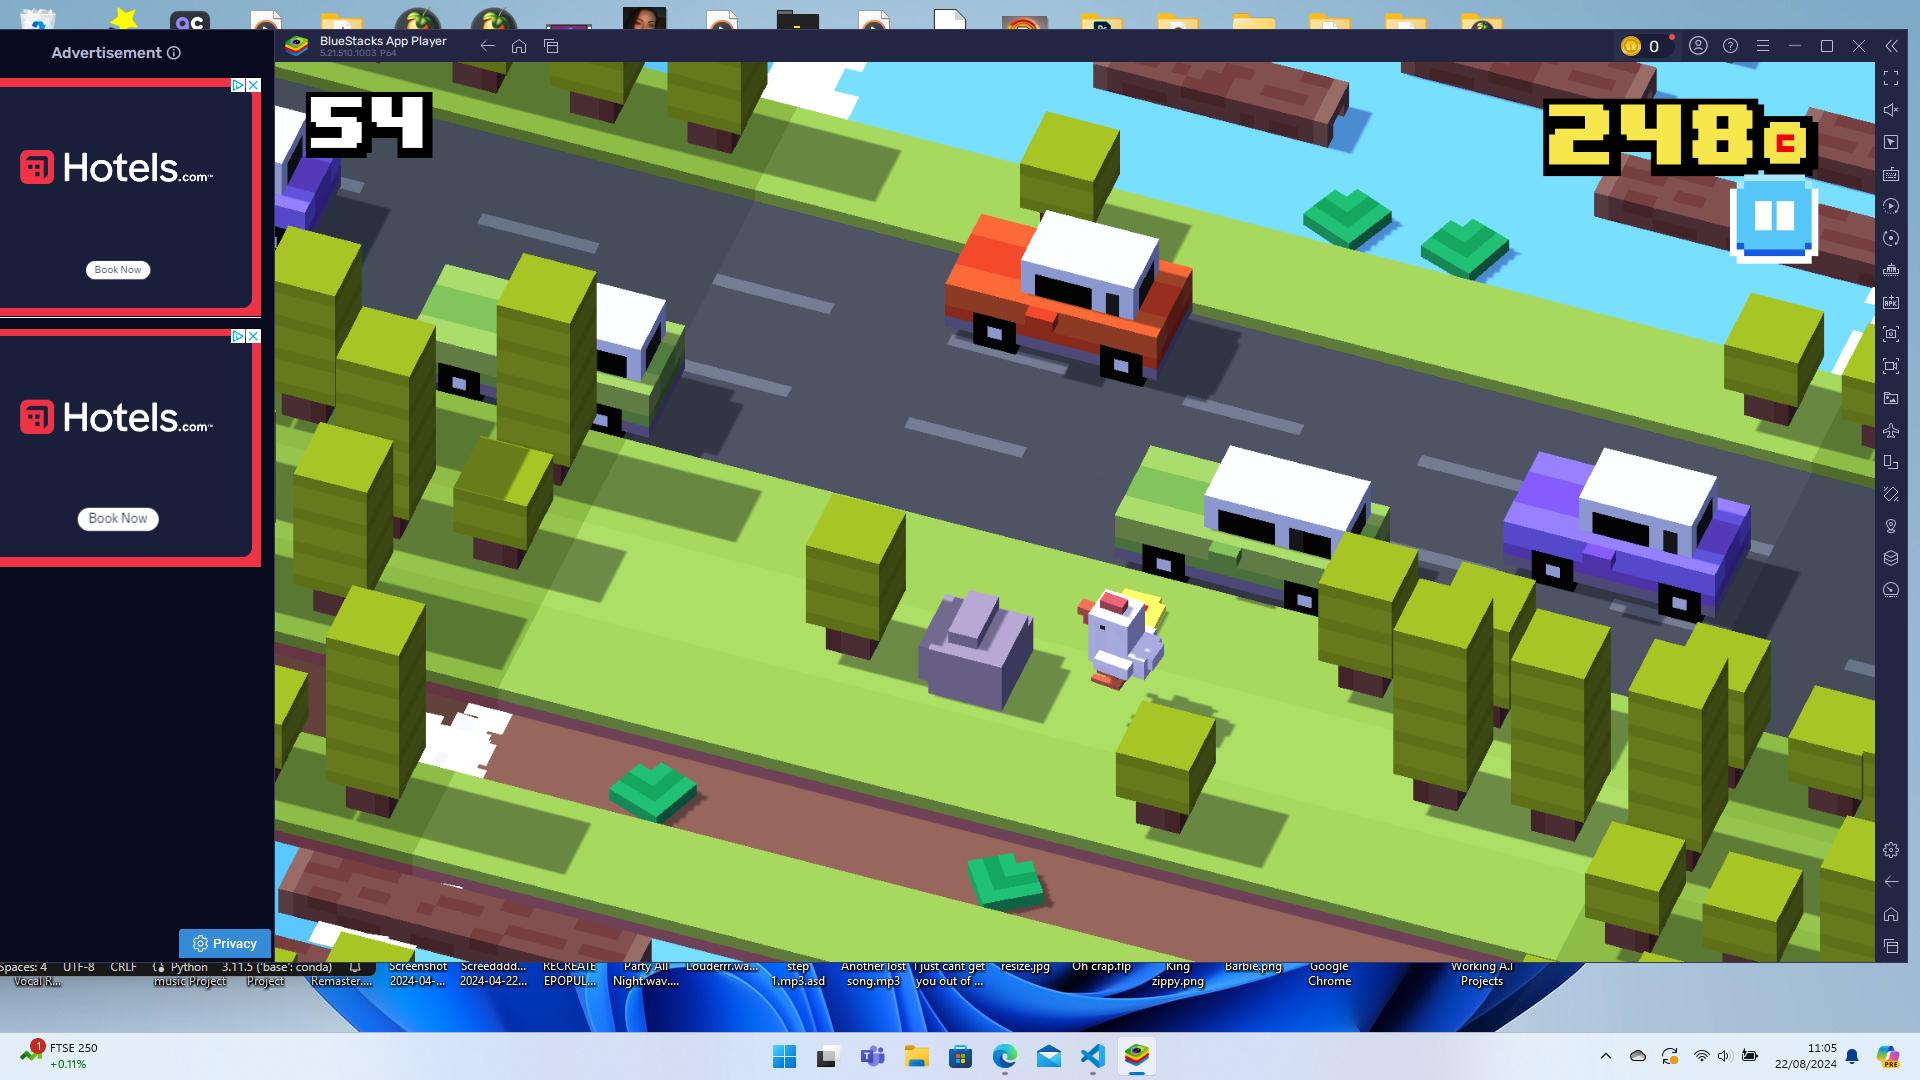Viewport: 1920px width, 1080px height.
Task: Open Task View on the taskbar
Action: coord(828,1056)
